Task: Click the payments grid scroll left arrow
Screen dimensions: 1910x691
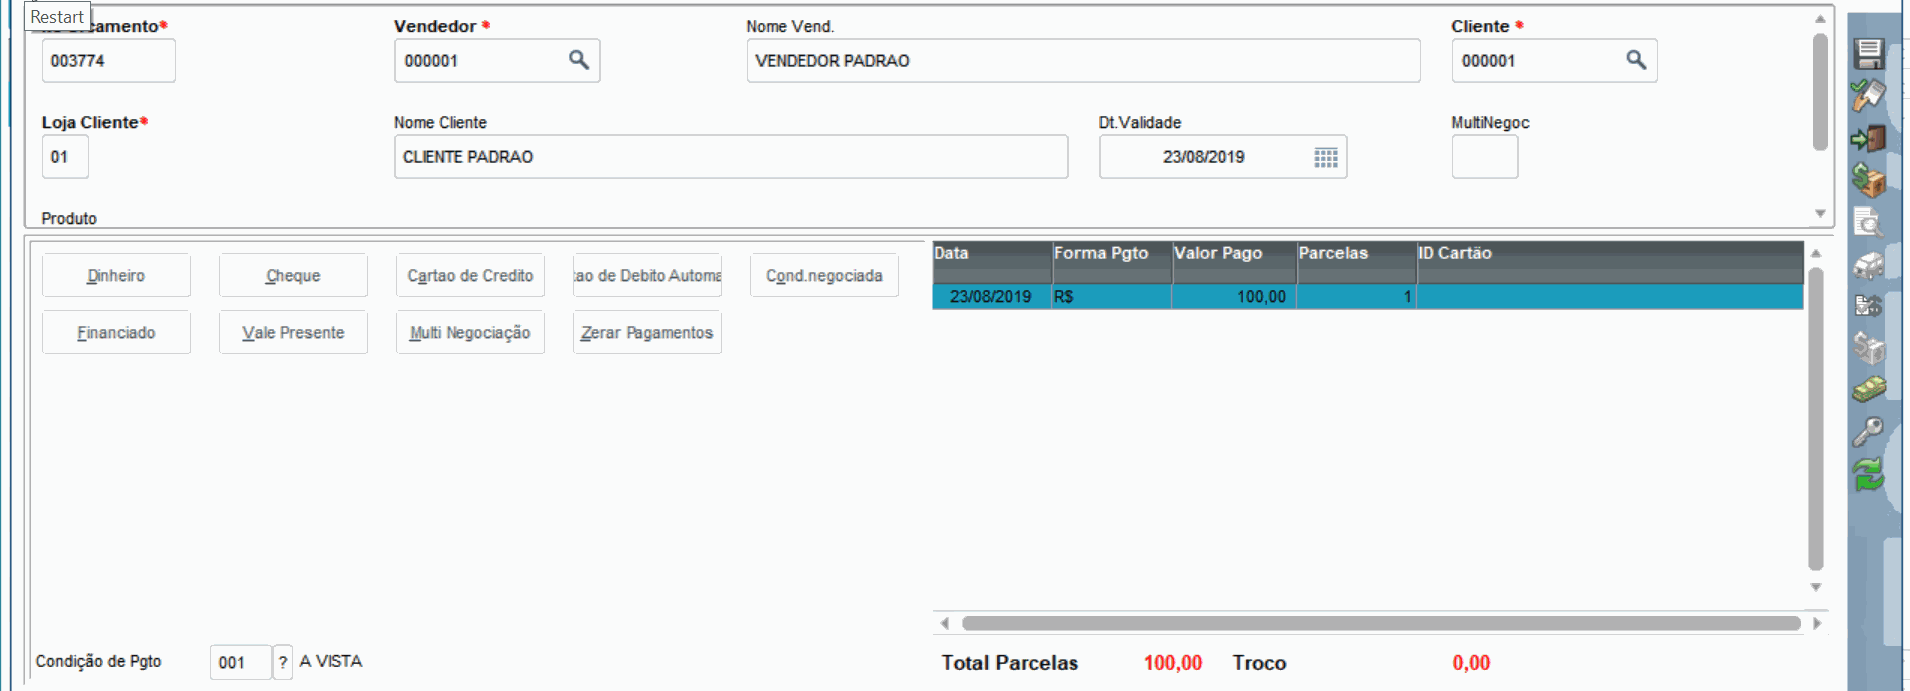Action: click(945, 623)
